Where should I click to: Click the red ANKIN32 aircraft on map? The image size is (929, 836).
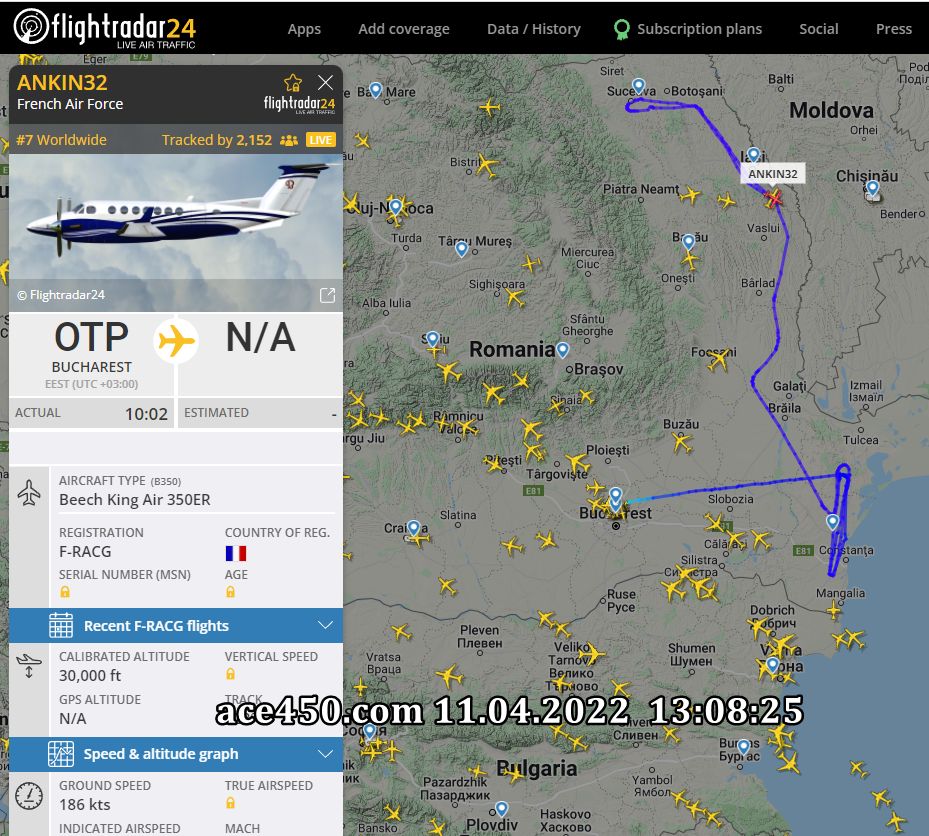click(x=773, y=198)
